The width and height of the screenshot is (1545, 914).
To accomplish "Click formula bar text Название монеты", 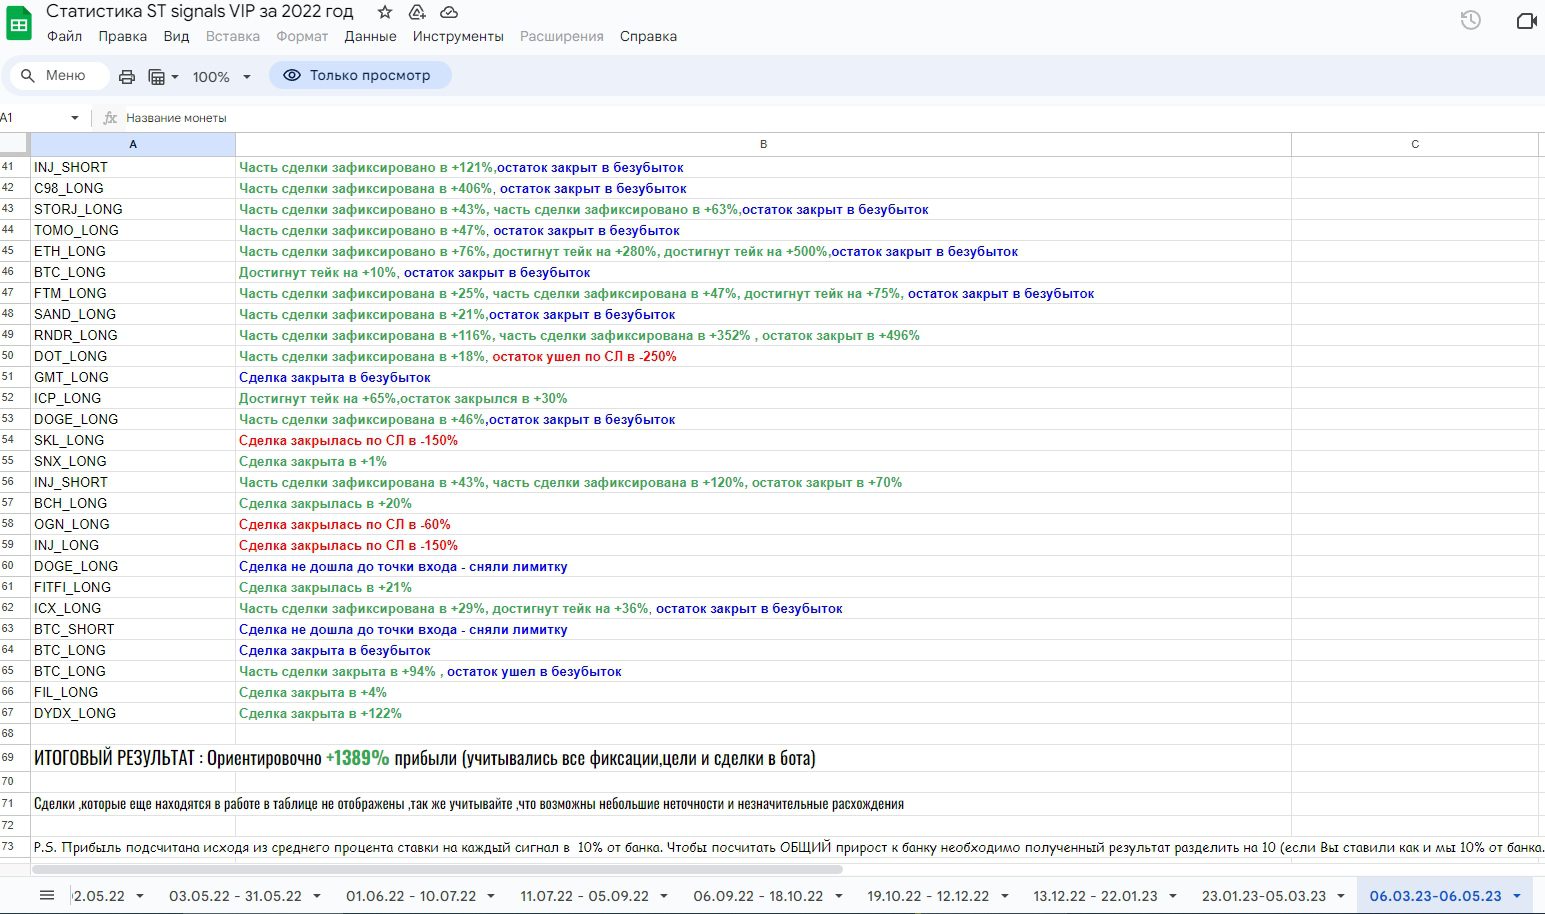I will point(176,118).
